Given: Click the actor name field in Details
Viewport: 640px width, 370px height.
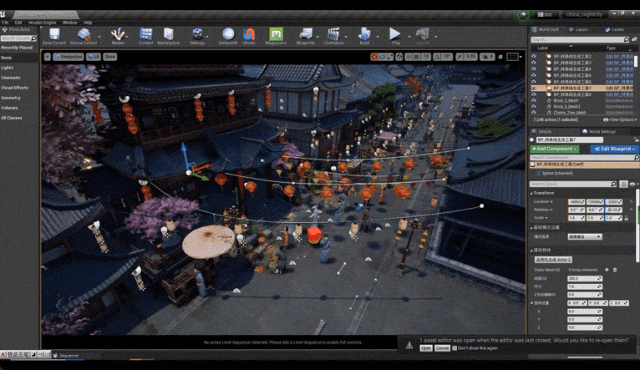Looking at the screenshot, I should pos(569,140).
